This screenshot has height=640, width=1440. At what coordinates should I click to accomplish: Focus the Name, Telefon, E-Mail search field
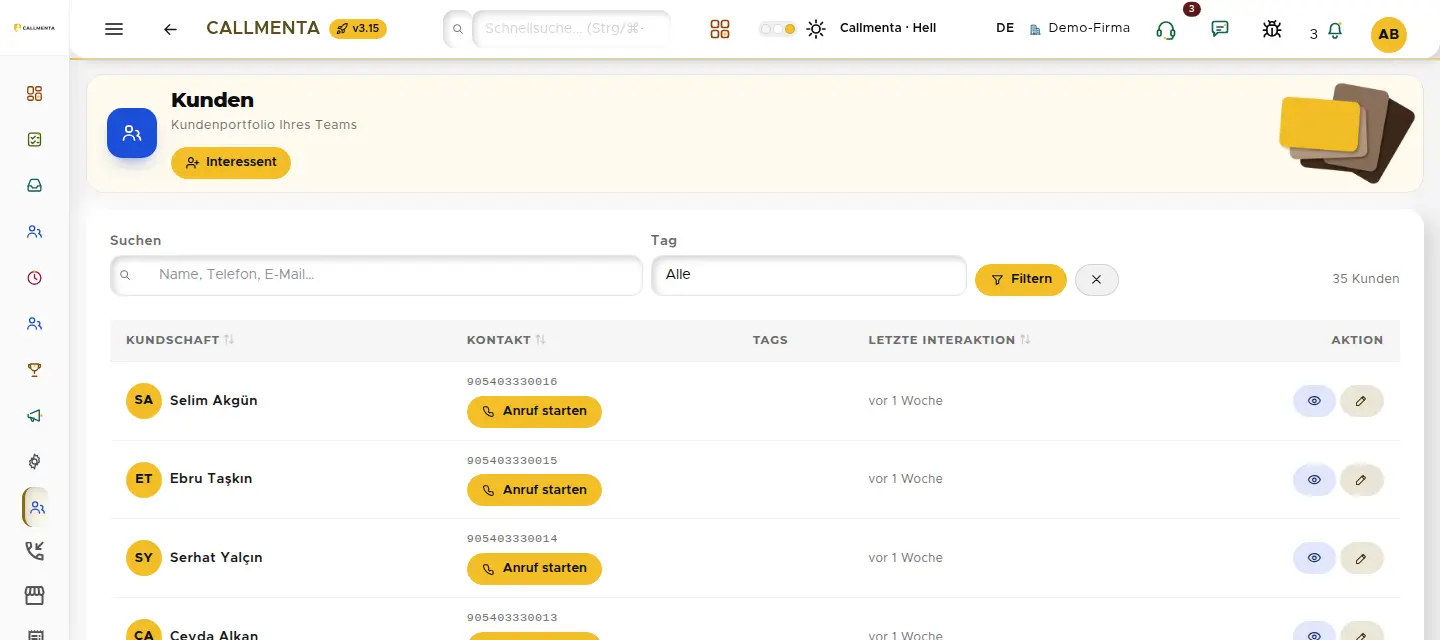tap(376, 275)
